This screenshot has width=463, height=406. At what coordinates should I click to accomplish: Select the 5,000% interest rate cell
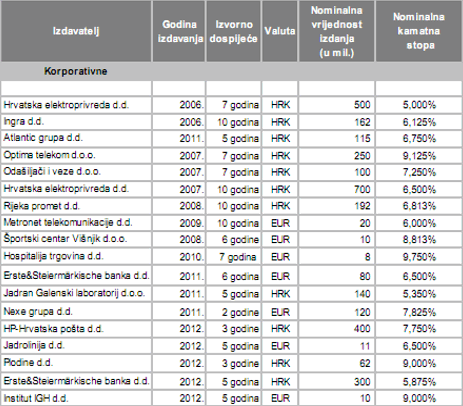pyautogui.click(x=419, y=105)
